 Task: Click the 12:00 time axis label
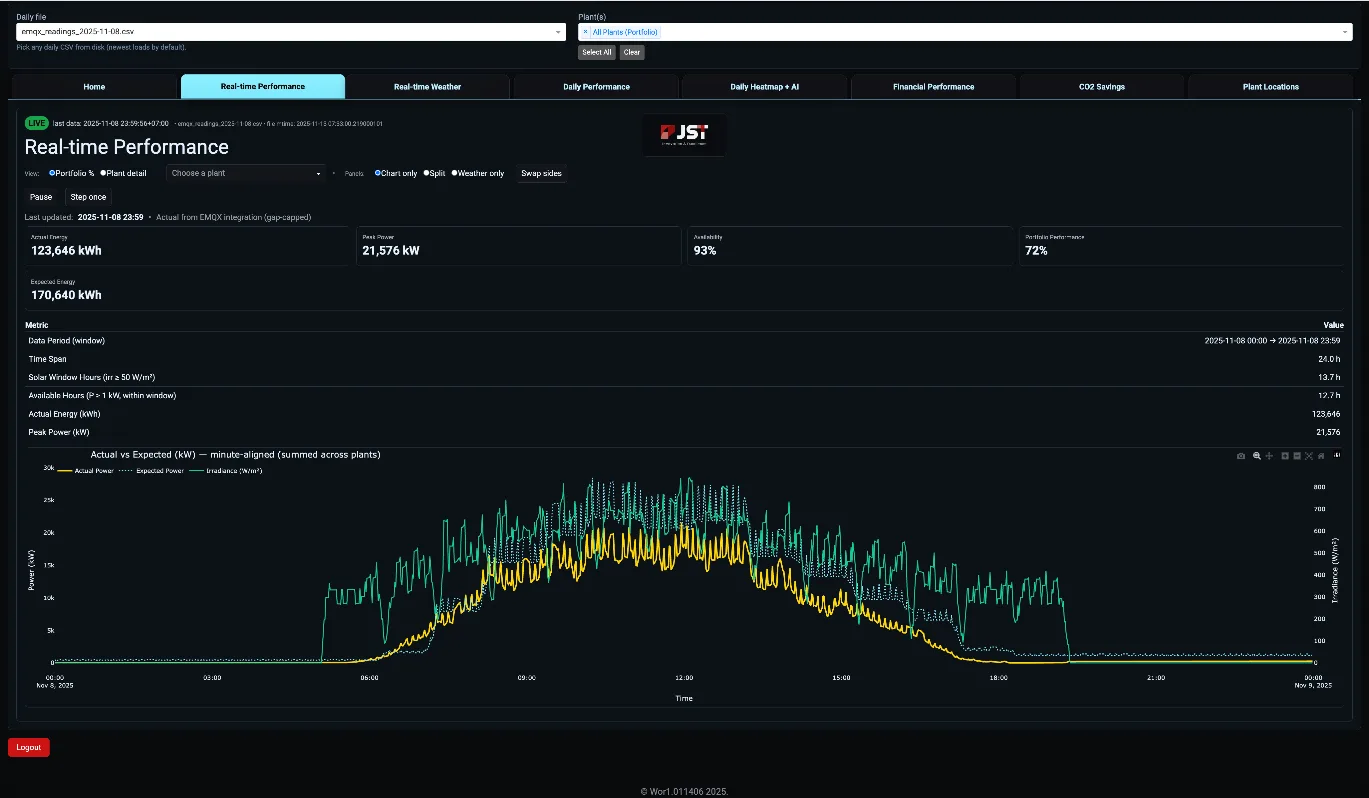[684, 677]
